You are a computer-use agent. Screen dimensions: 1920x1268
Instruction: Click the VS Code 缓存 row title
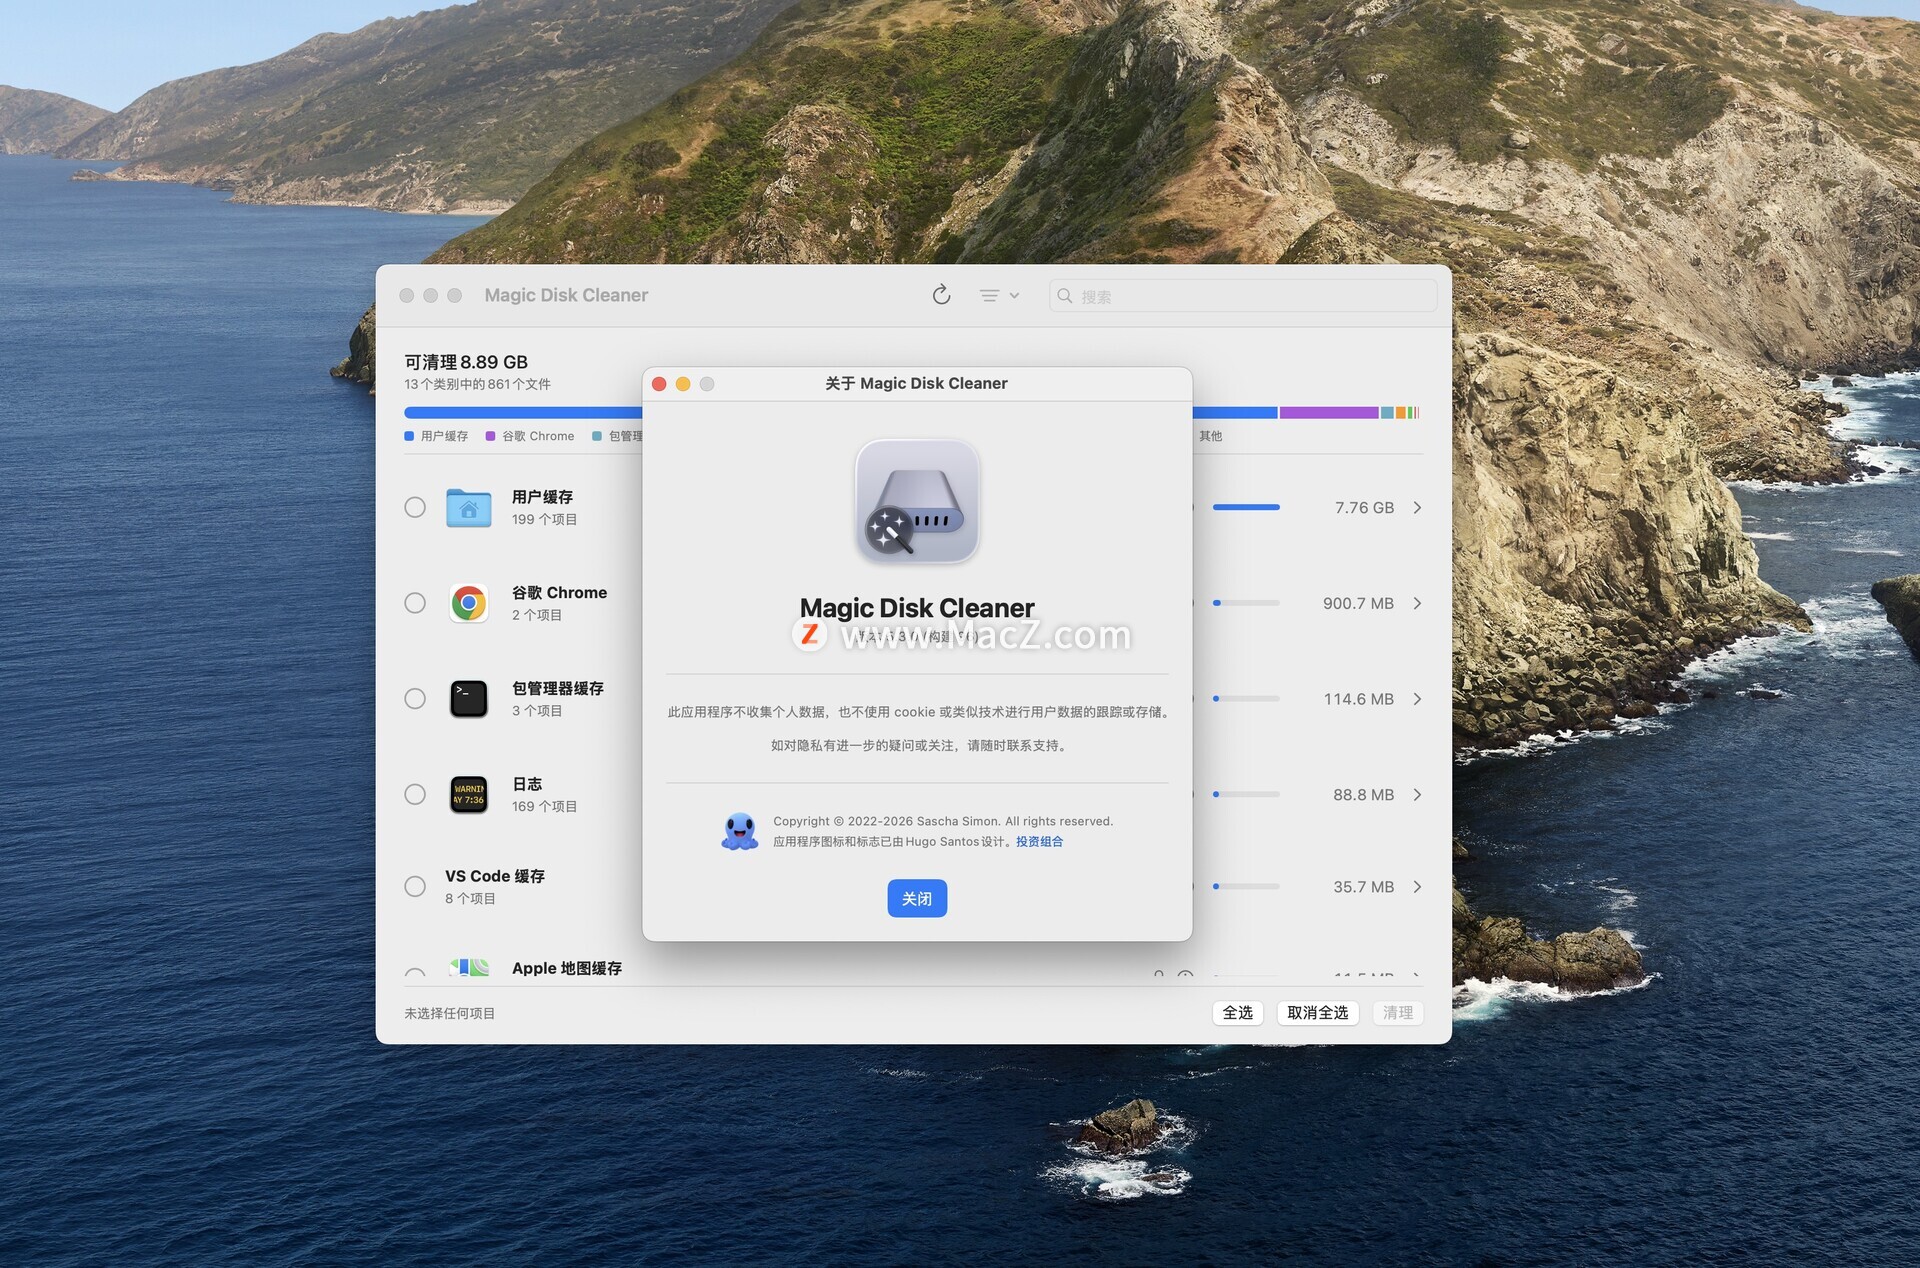coord(495,876)
